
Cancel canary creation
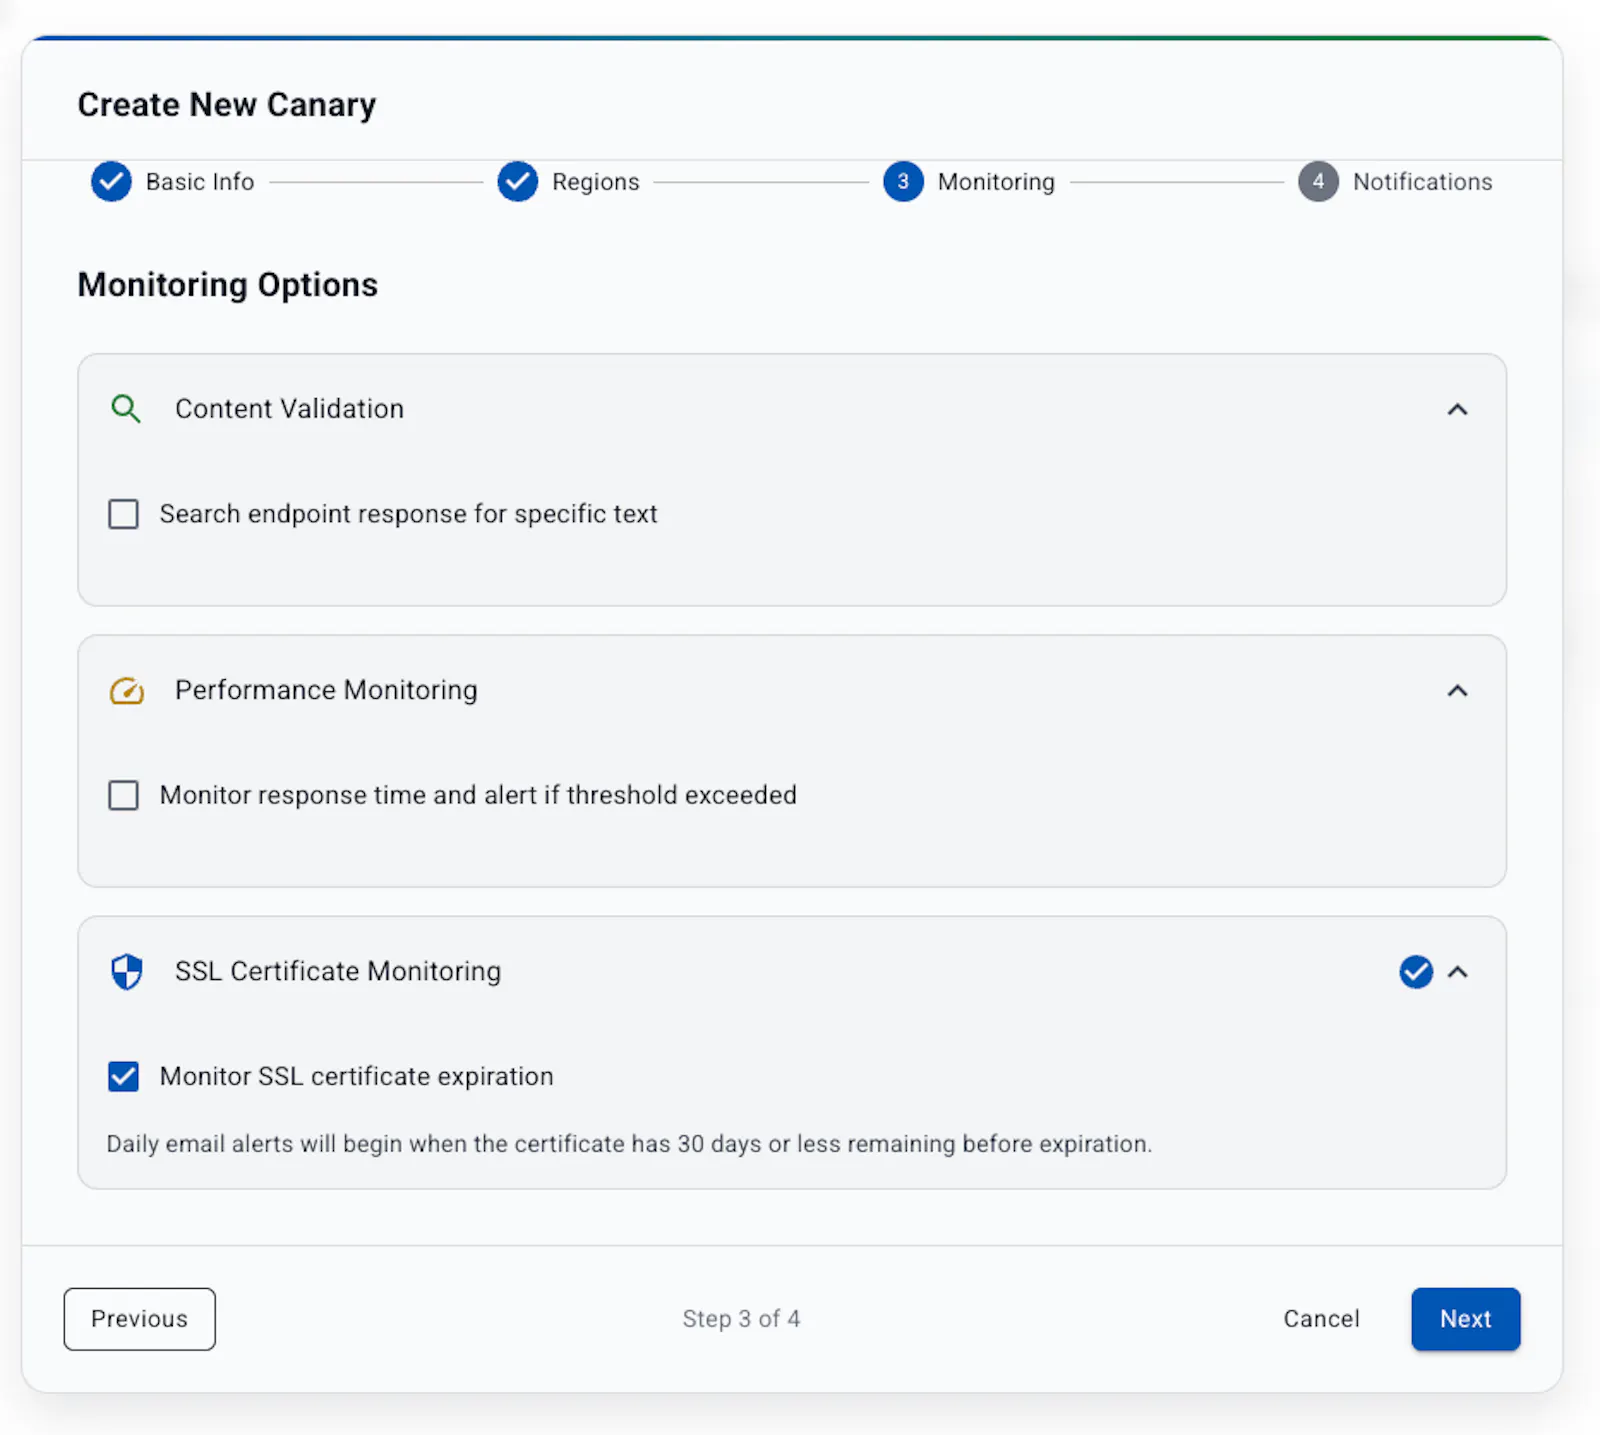click(1322, 1319)
